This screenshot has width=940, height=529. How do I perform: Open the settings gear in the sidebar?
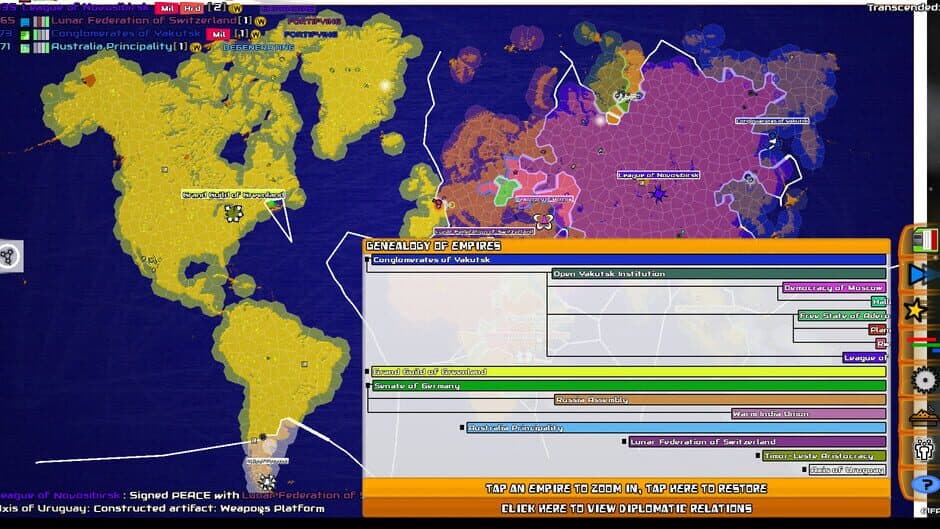pos(924,380)
